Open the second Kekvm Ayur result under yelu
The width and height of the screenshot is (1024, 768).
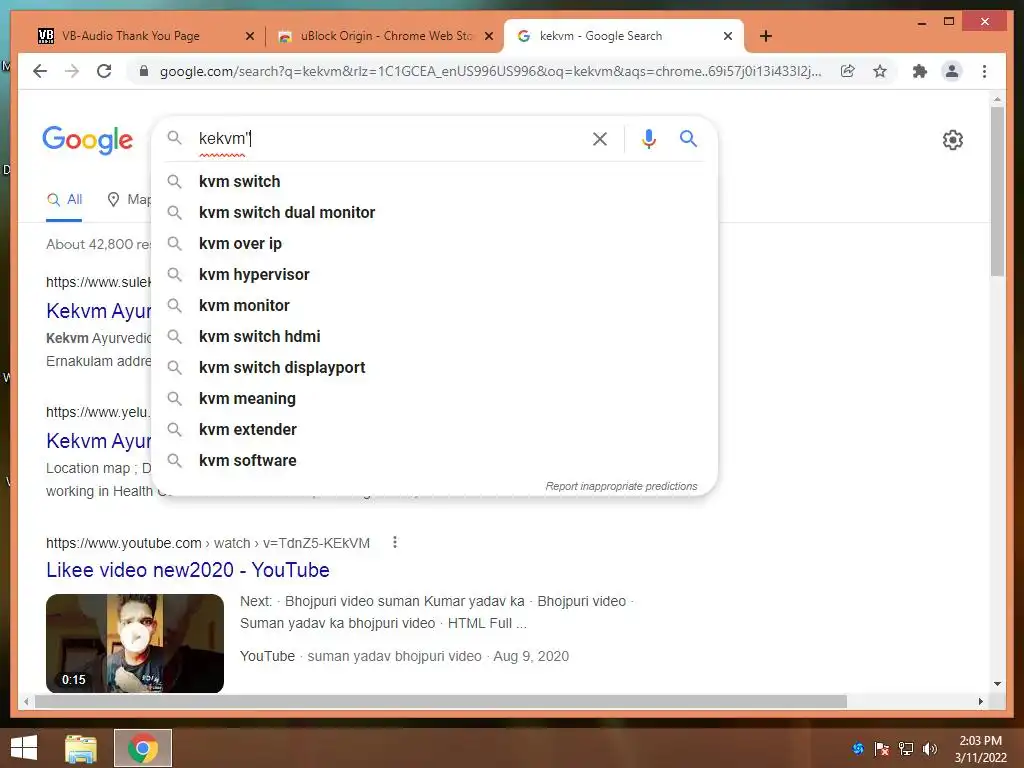tap(99, 441)
